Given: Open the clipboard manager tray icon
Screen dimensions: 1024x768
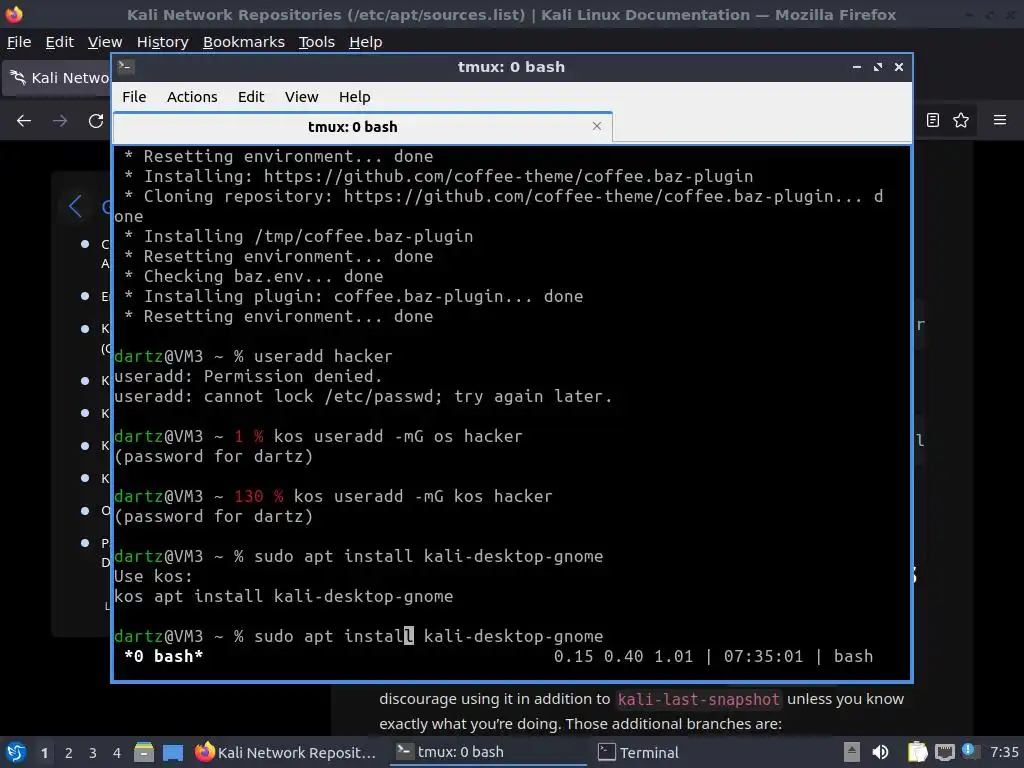Looking at the screenshot, I should (918, 752).
